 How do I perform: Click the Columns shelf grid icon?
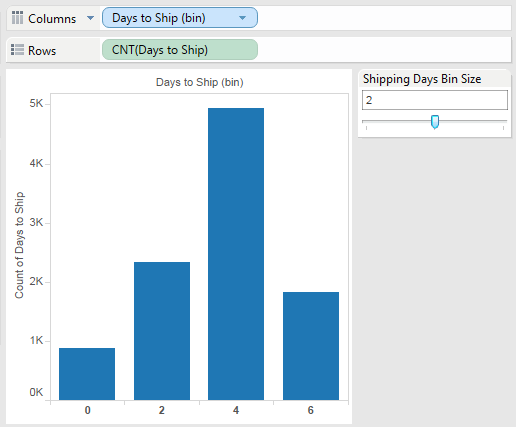click(x=17, y=18)
